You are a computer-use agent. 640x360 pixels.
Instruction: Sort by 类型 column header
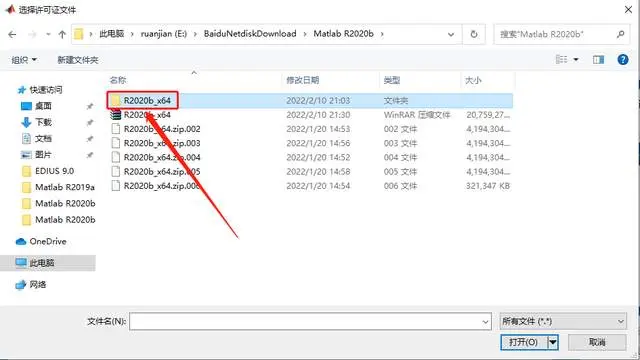tap(392, 80)
